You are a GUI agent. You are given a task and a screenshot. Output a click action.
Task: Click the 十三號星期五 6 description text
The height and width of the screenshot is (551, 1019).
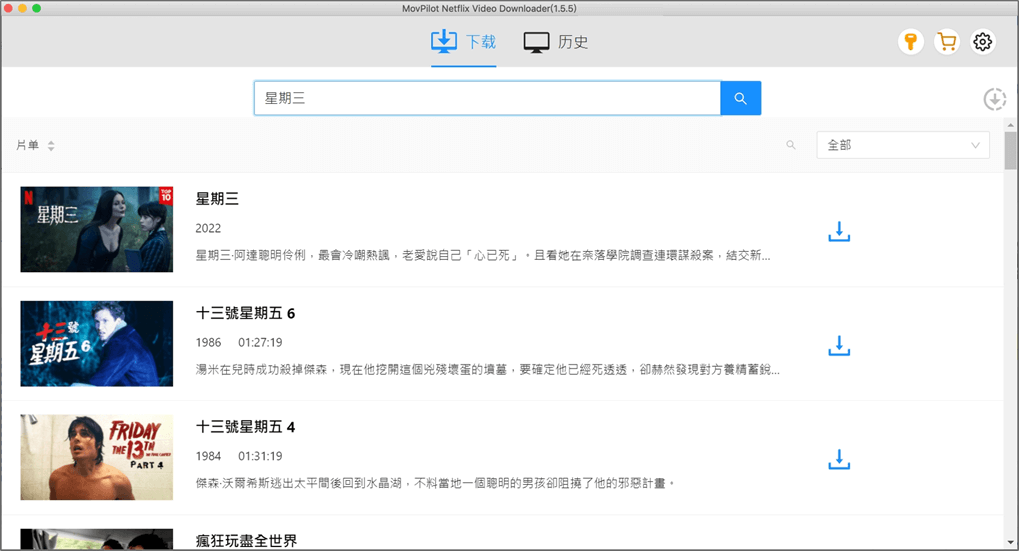pos(487,369)
